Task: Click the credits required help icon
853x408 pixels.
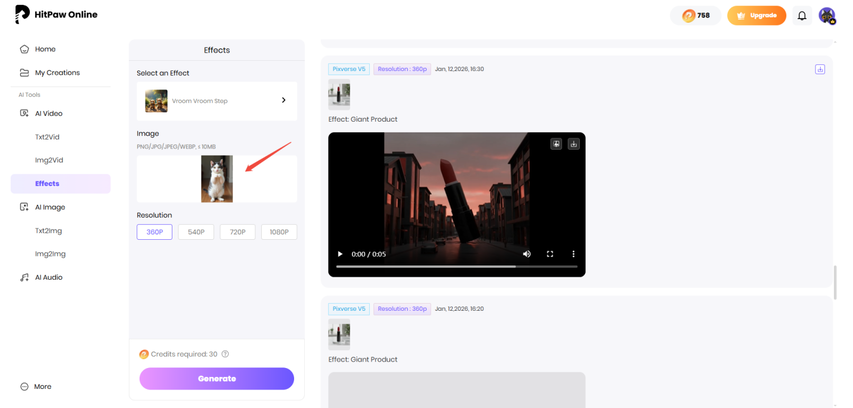Action: point(225,354)
